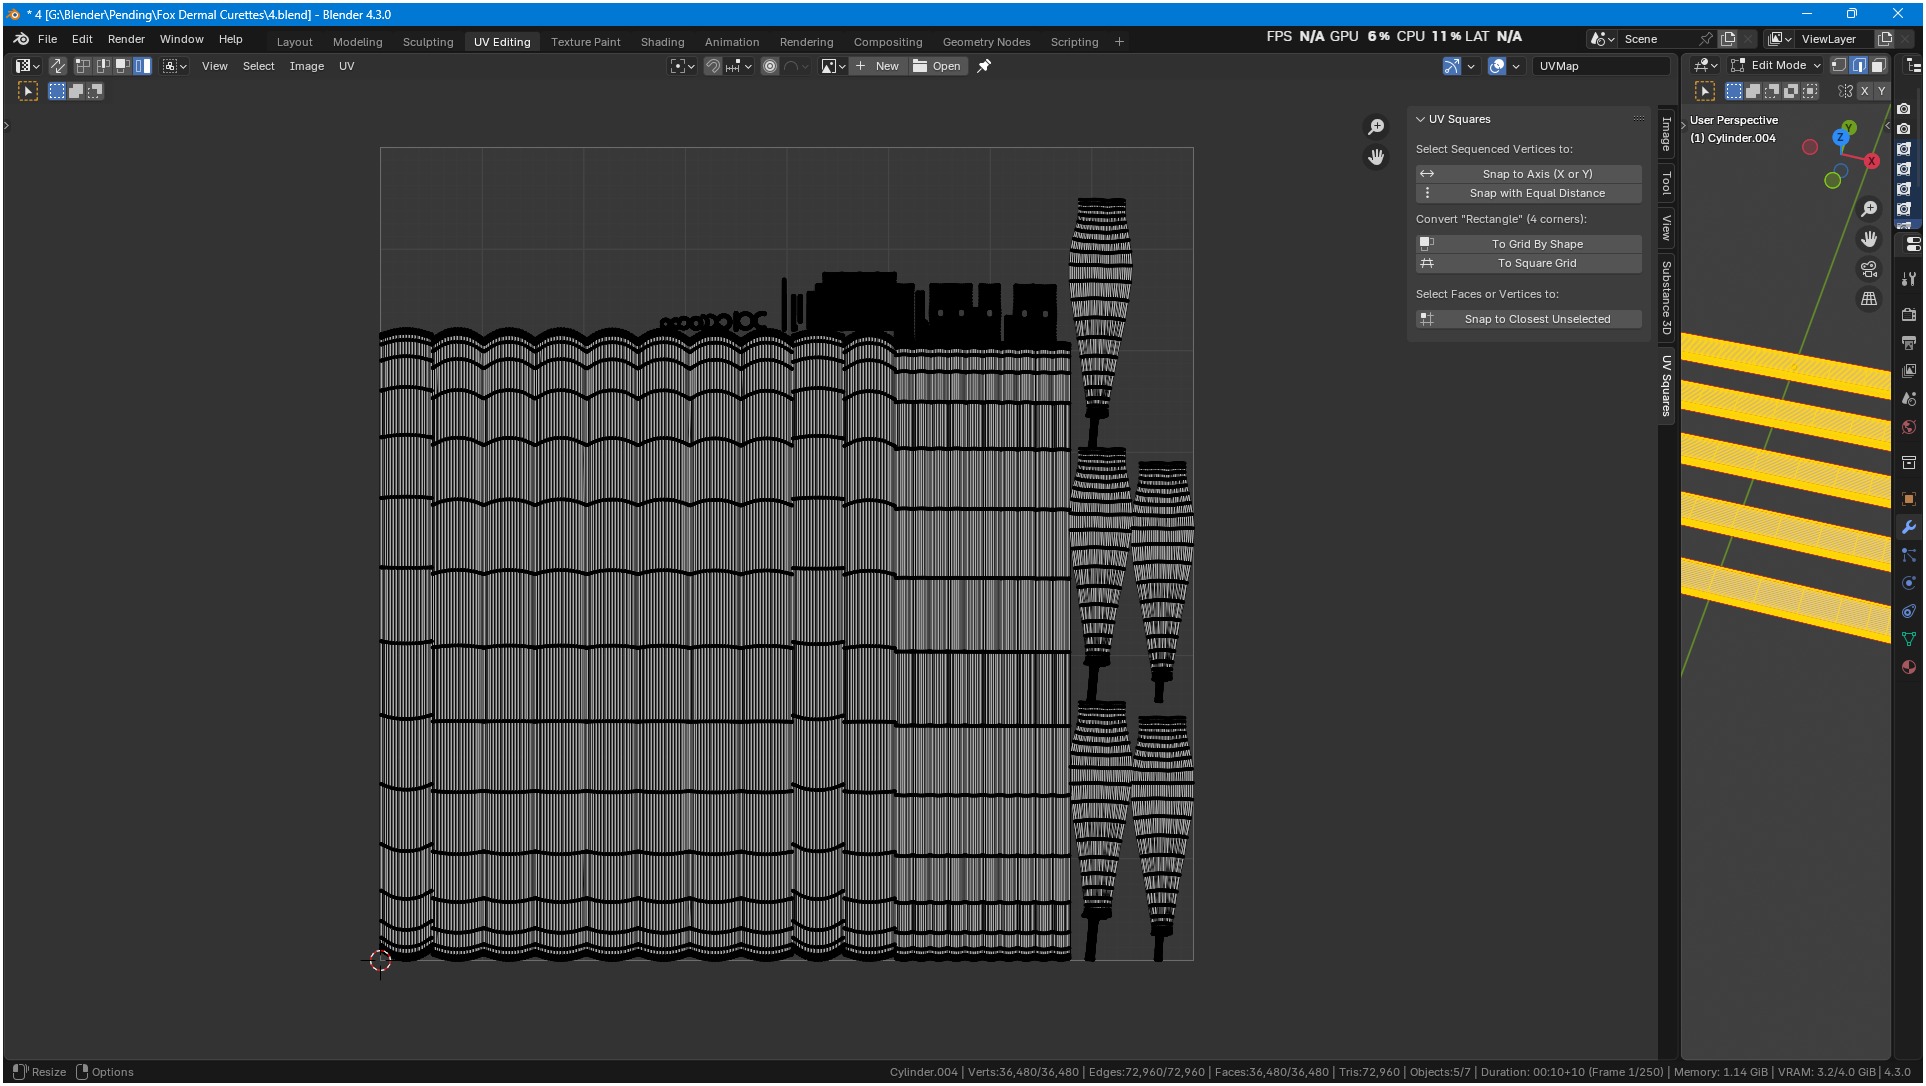The height and width of the screenshot is (1086, 1926).
Task: Toggle X mirror in 3D viewport header
Action: (1864, 91)
